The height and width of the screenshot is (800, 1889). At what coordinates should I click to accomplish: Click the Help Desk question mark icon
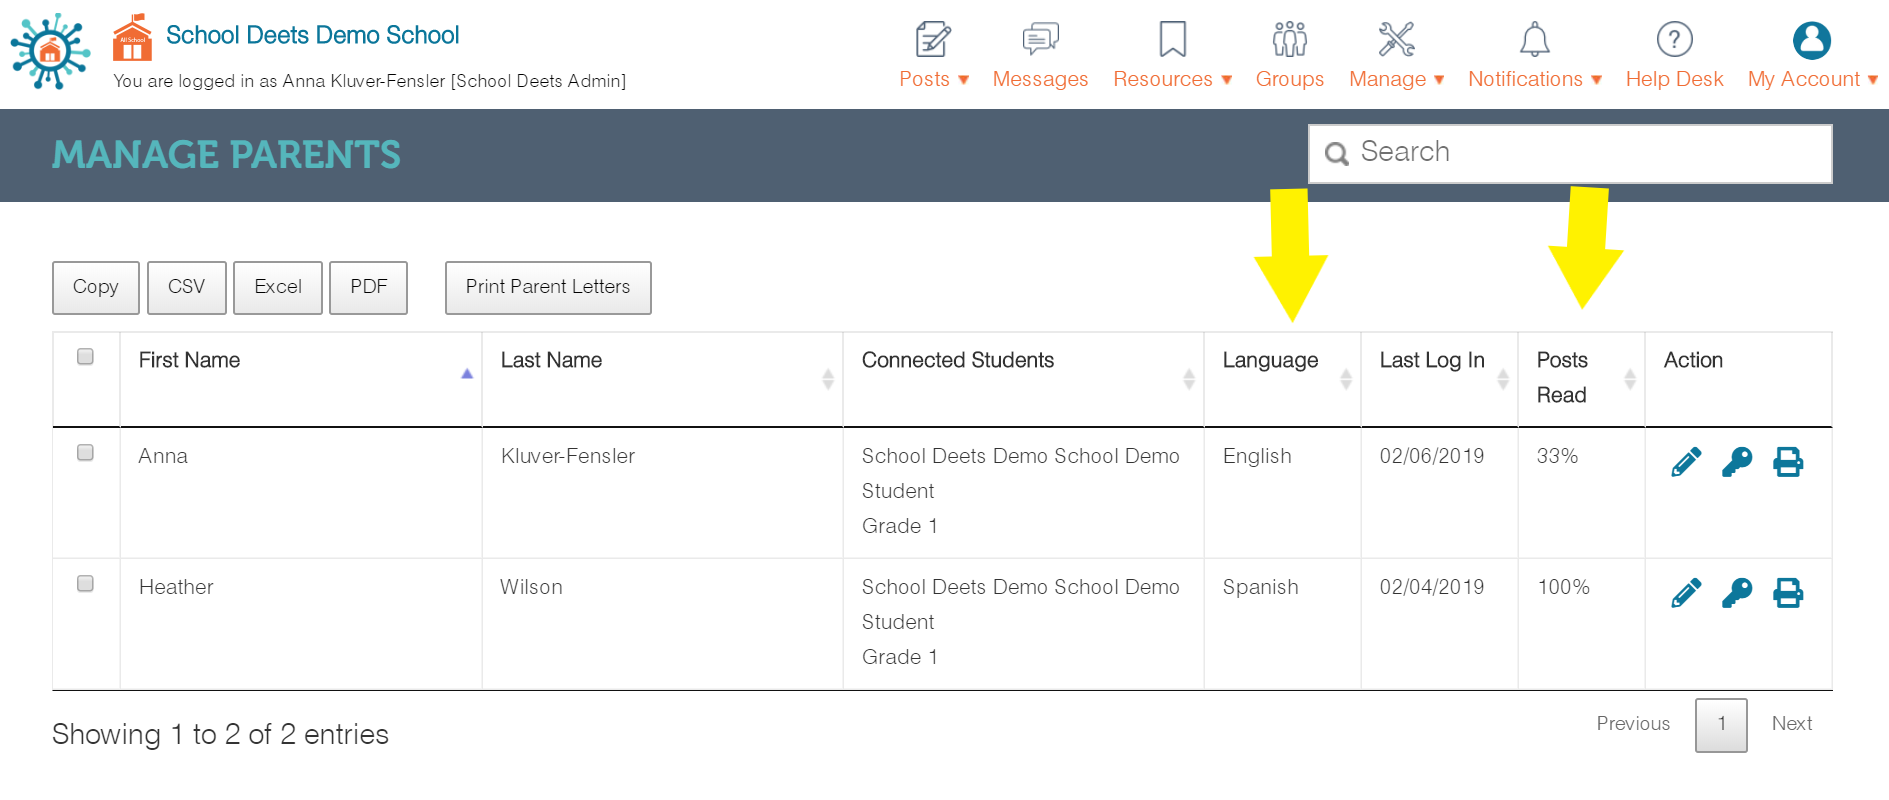pyautogui.click(x=1674, y=39)
